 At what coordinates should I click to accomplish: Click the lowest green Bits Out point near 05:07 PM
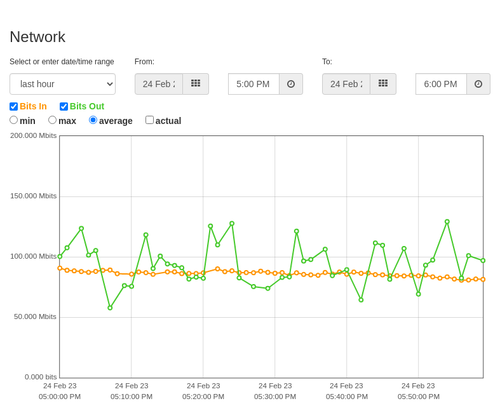point(110,308)
